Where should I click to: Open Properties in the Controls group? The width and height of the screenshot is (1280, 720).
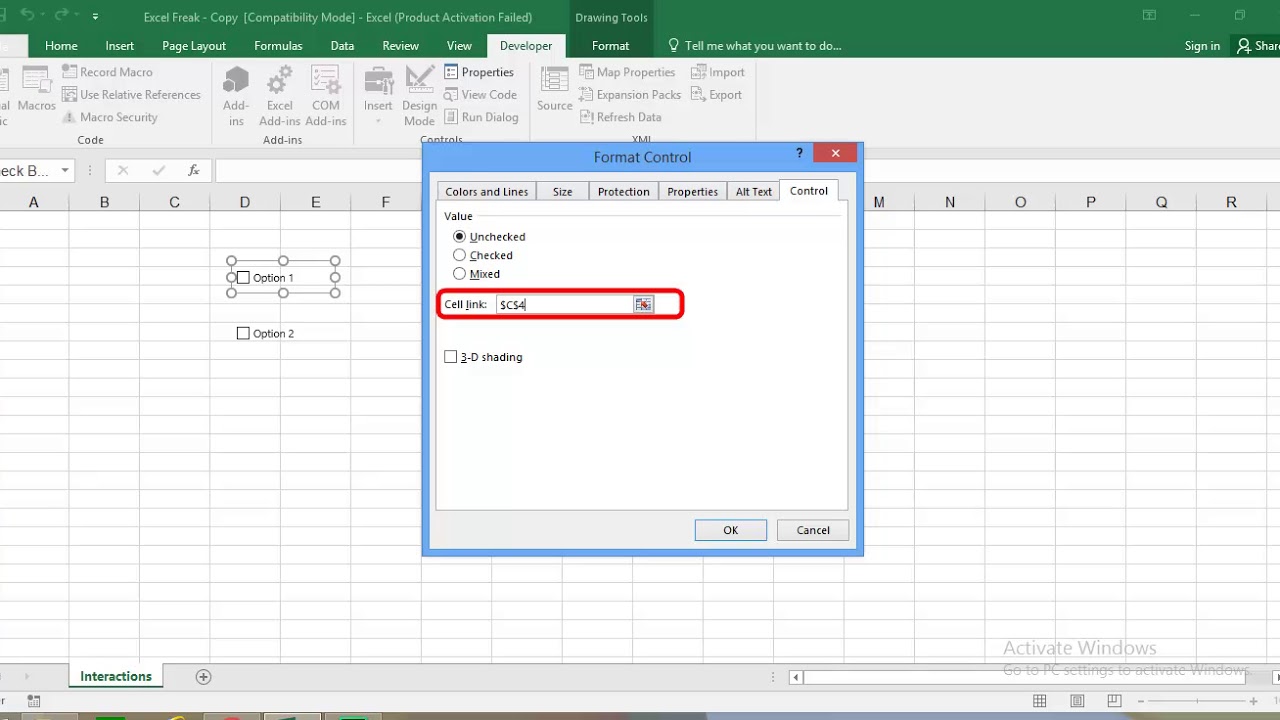[x=479, y=72]
